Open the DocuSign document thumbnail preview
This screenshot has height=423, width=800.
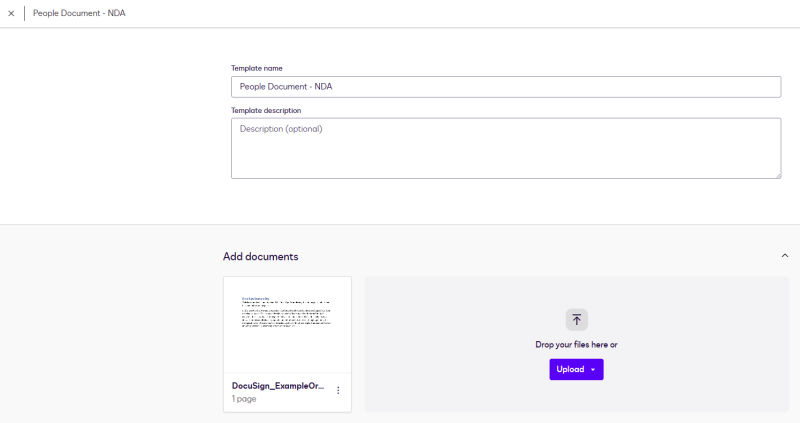pos(287,323)
